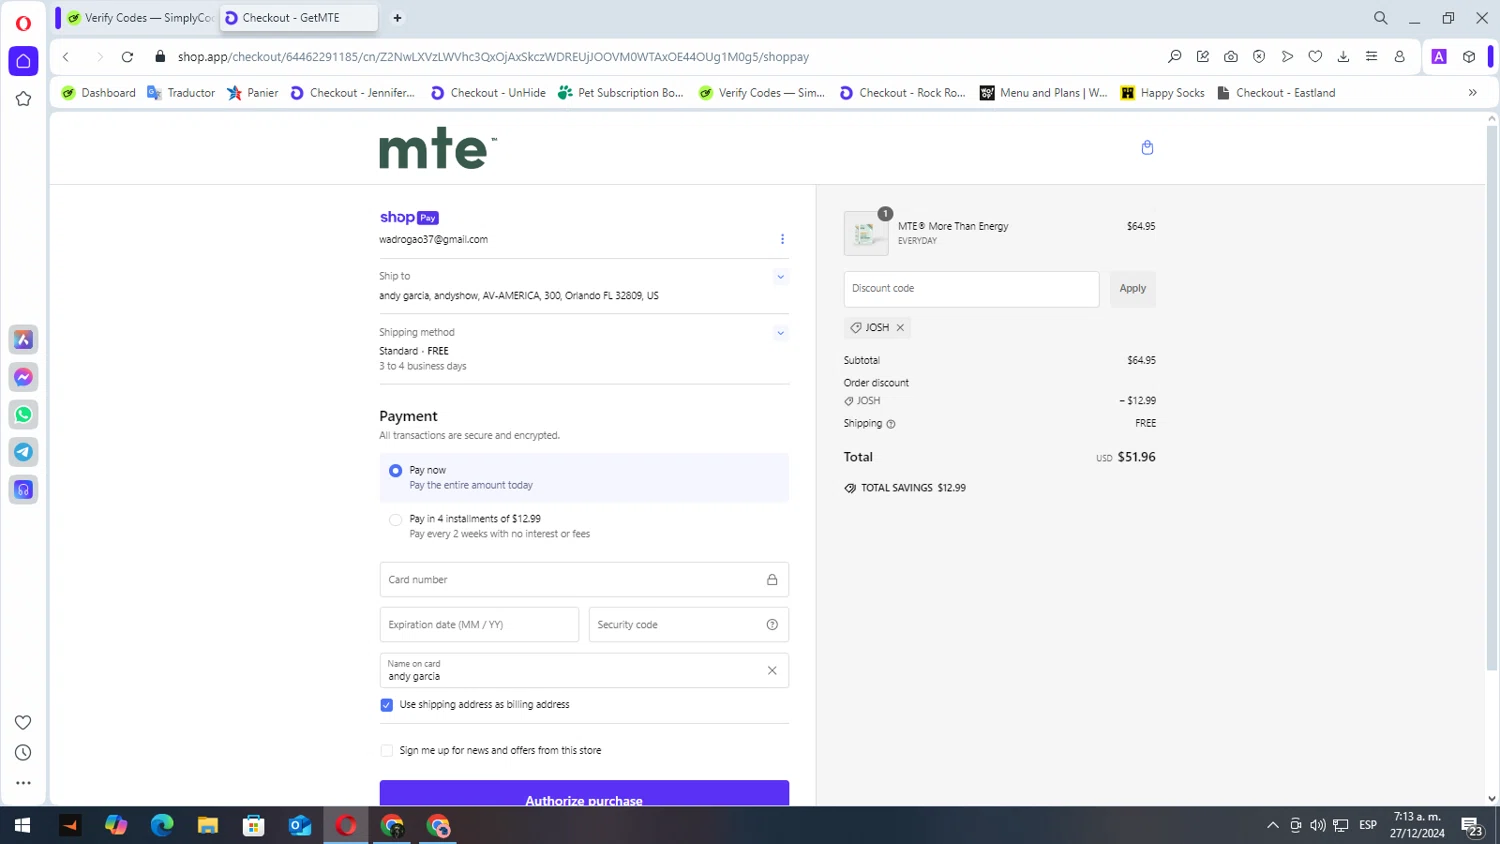
Task: Uncheck use shipping address as billing
Action: (x=386, y=705)
